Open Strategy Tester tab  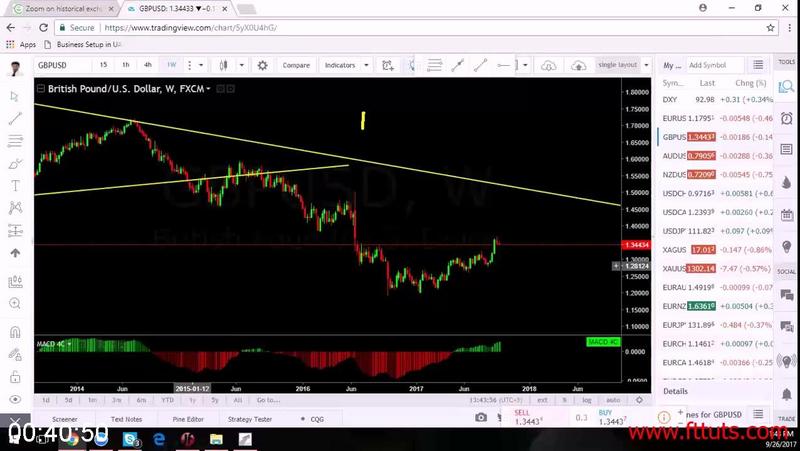(249, 419)
